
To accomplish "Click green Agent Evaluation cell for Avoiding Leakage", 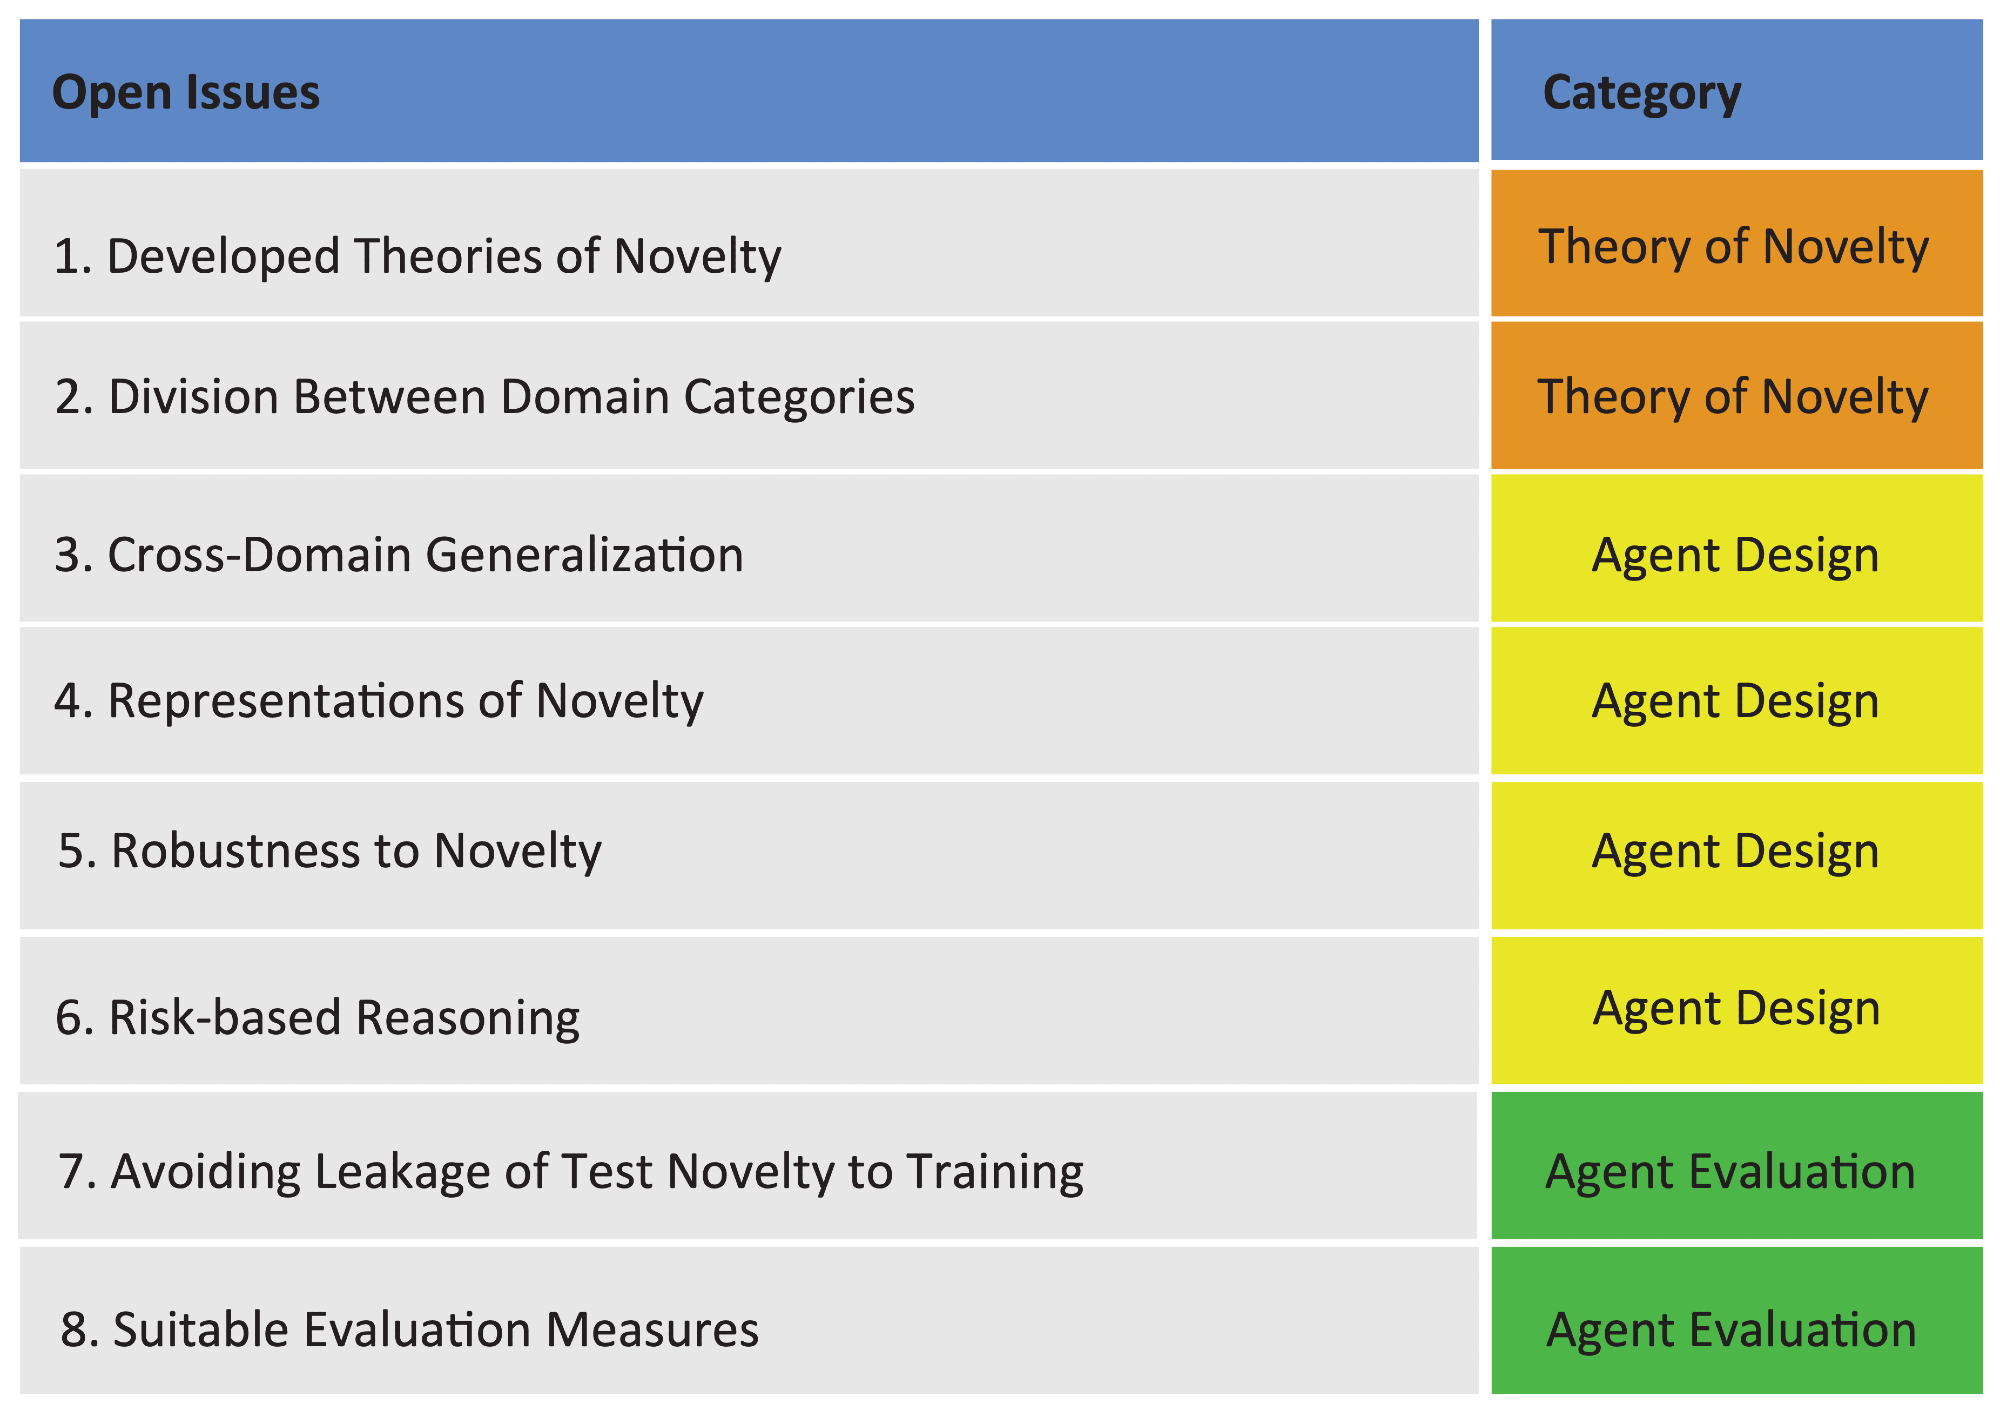I will pyautogui.click(x=1735, y=1171).
